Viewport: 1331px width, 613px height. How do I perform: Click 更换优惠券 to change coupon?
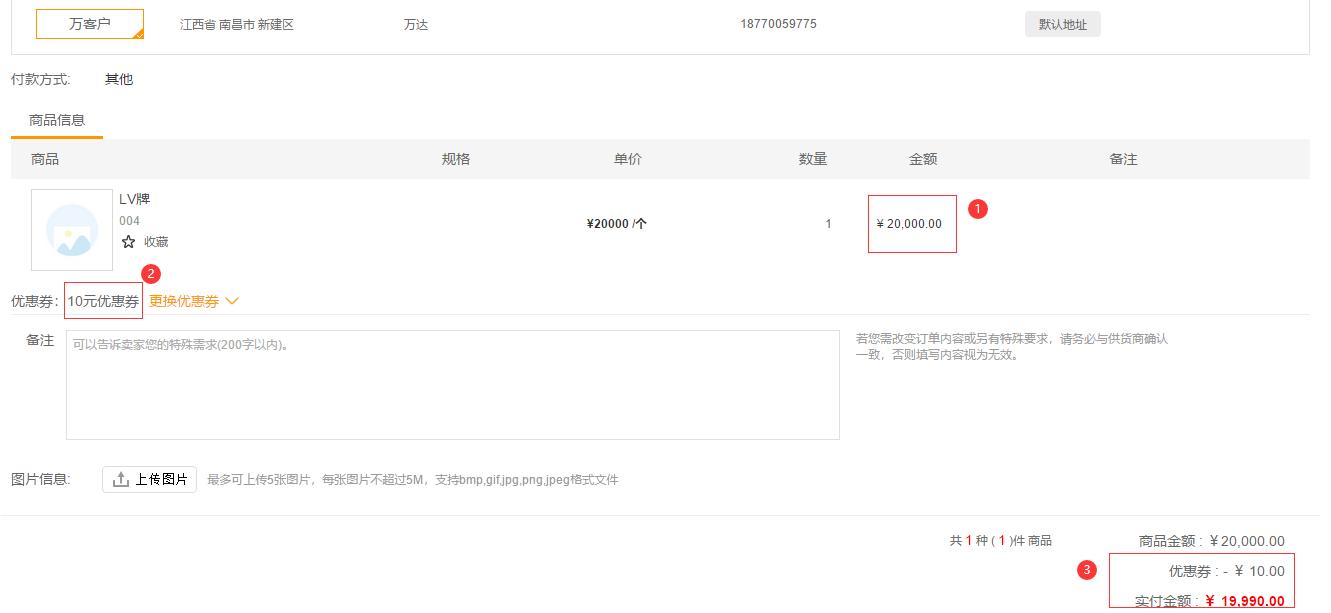point(184,300)
